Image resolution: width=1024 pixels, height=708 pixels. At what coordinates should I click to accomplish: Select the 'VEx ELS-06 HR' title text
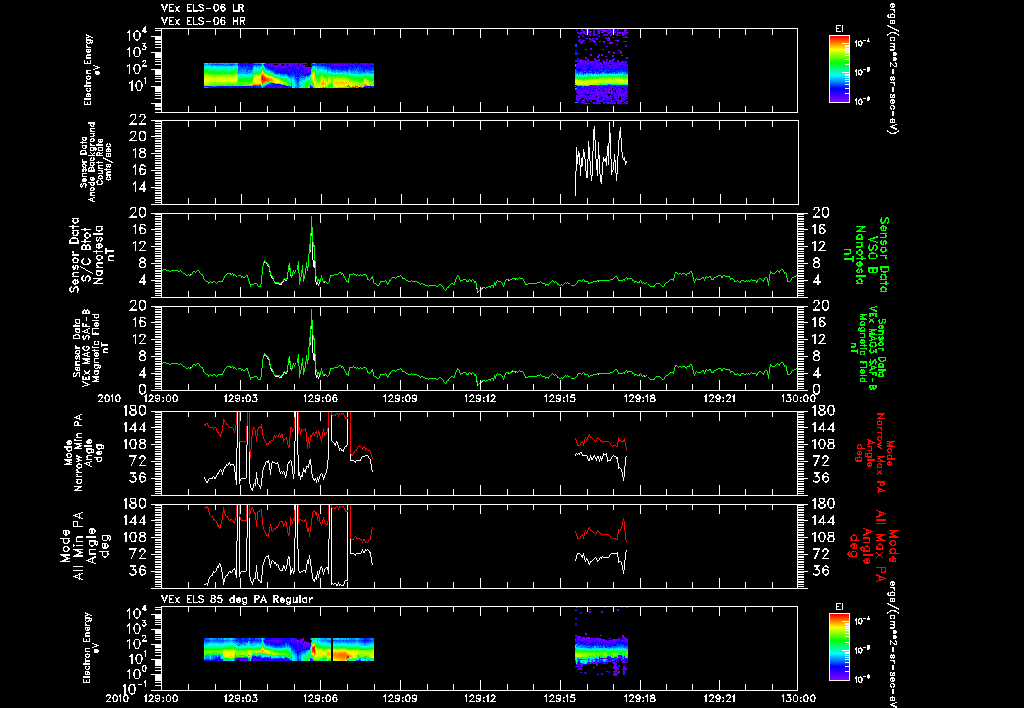pyautogui.click(x=202, y=22)
